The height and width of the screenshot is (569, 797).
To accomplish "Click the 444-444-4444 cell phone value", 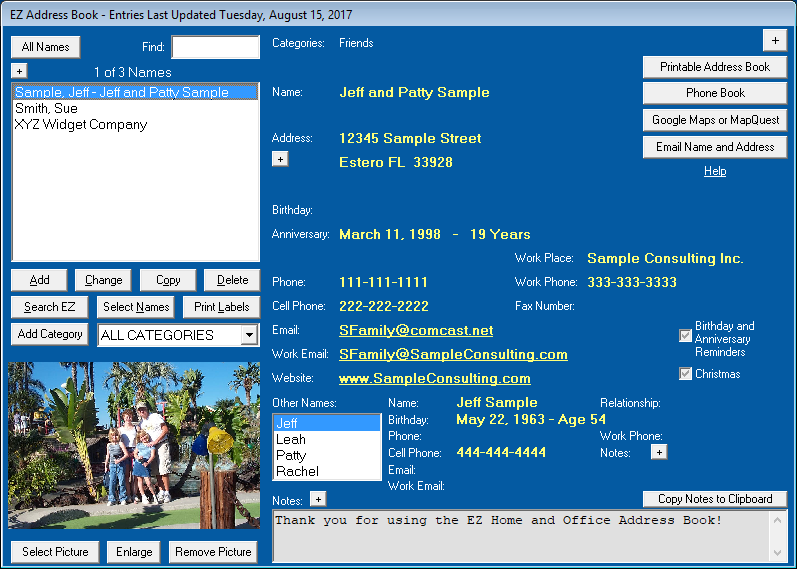I will pyautogui.click(x=501, y=453).
